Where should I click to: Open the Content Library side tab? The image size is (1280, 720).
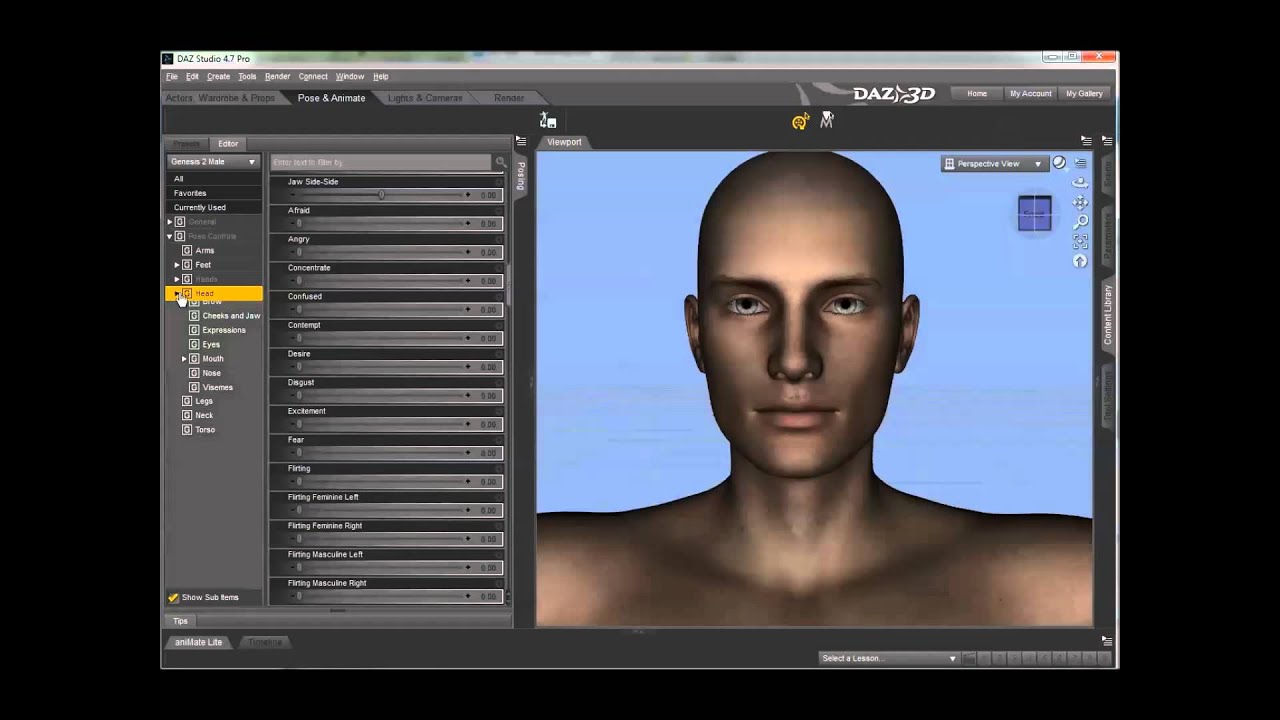[1108, 315]
